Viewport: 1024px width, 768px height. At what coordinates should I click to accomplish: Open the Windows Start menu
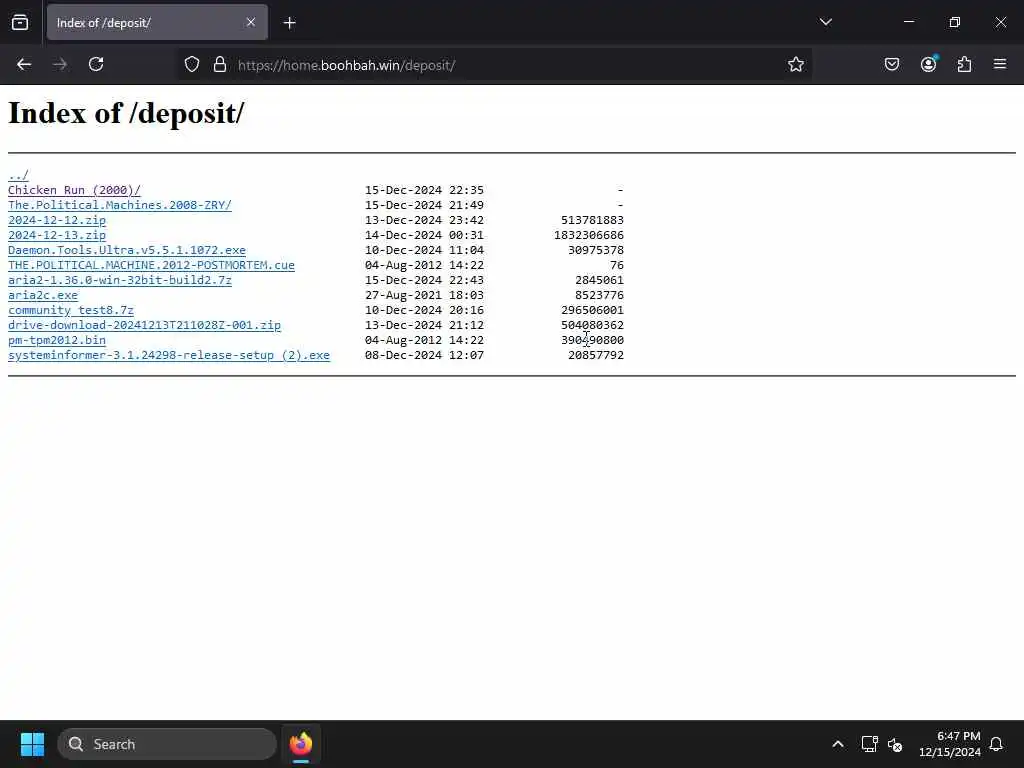click(32, 744)
